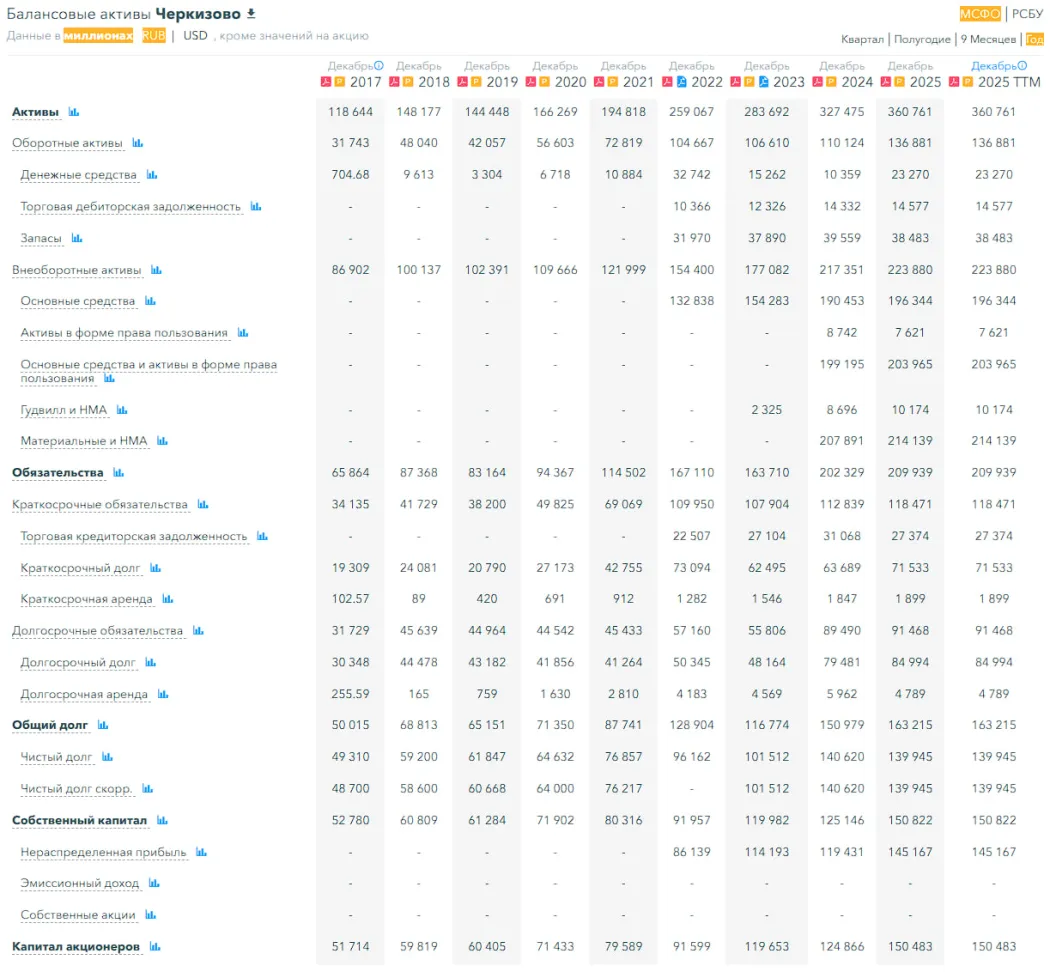The width and height of the screenshot is (1050, 972).
Task: Open the Чистый долг label link
Action: (x=56, y=757)
